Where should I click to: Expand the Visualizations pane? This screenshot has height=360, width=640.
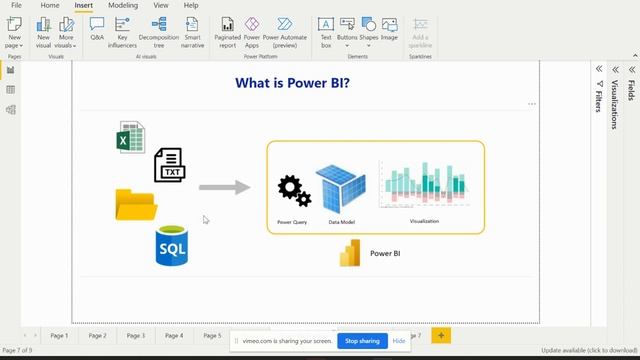pos(615,70)
